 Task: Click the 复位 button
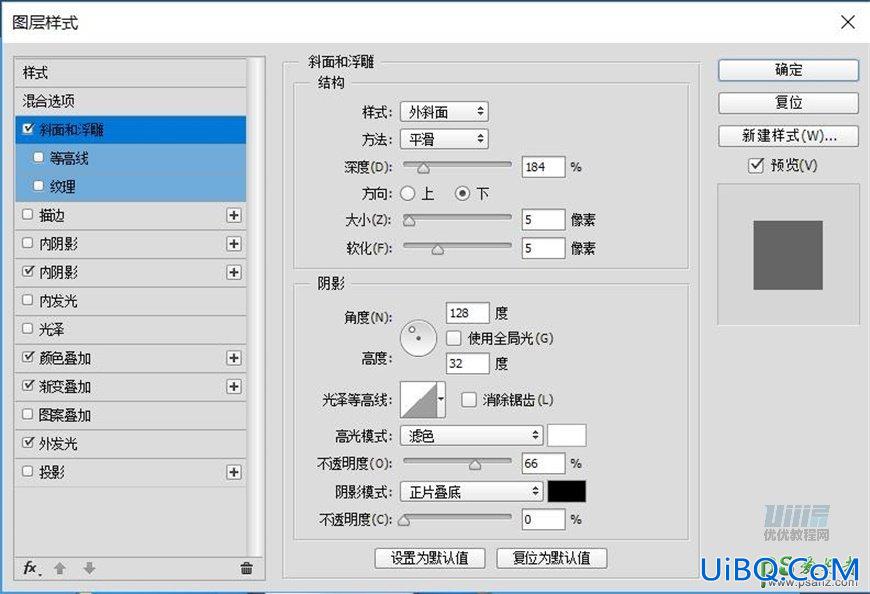(x=788, y=103)
